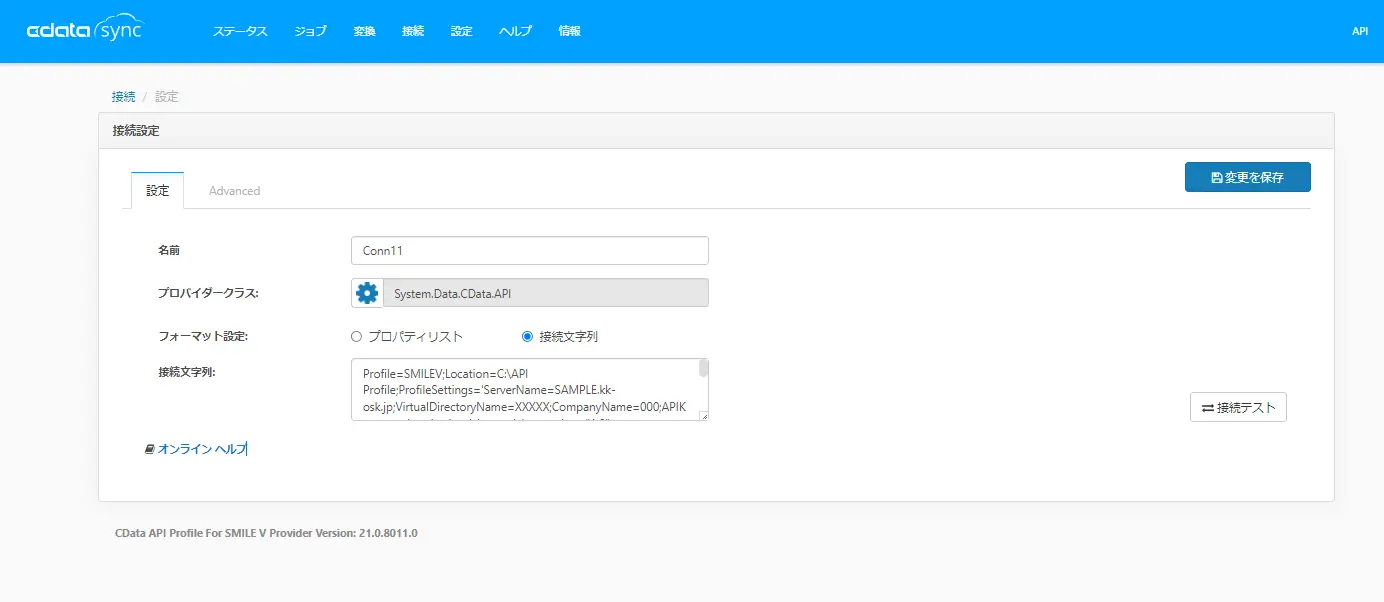Click the provider class gear icon
The width and height of the screenshot is (1384, 602).
[x=367, y=293]
